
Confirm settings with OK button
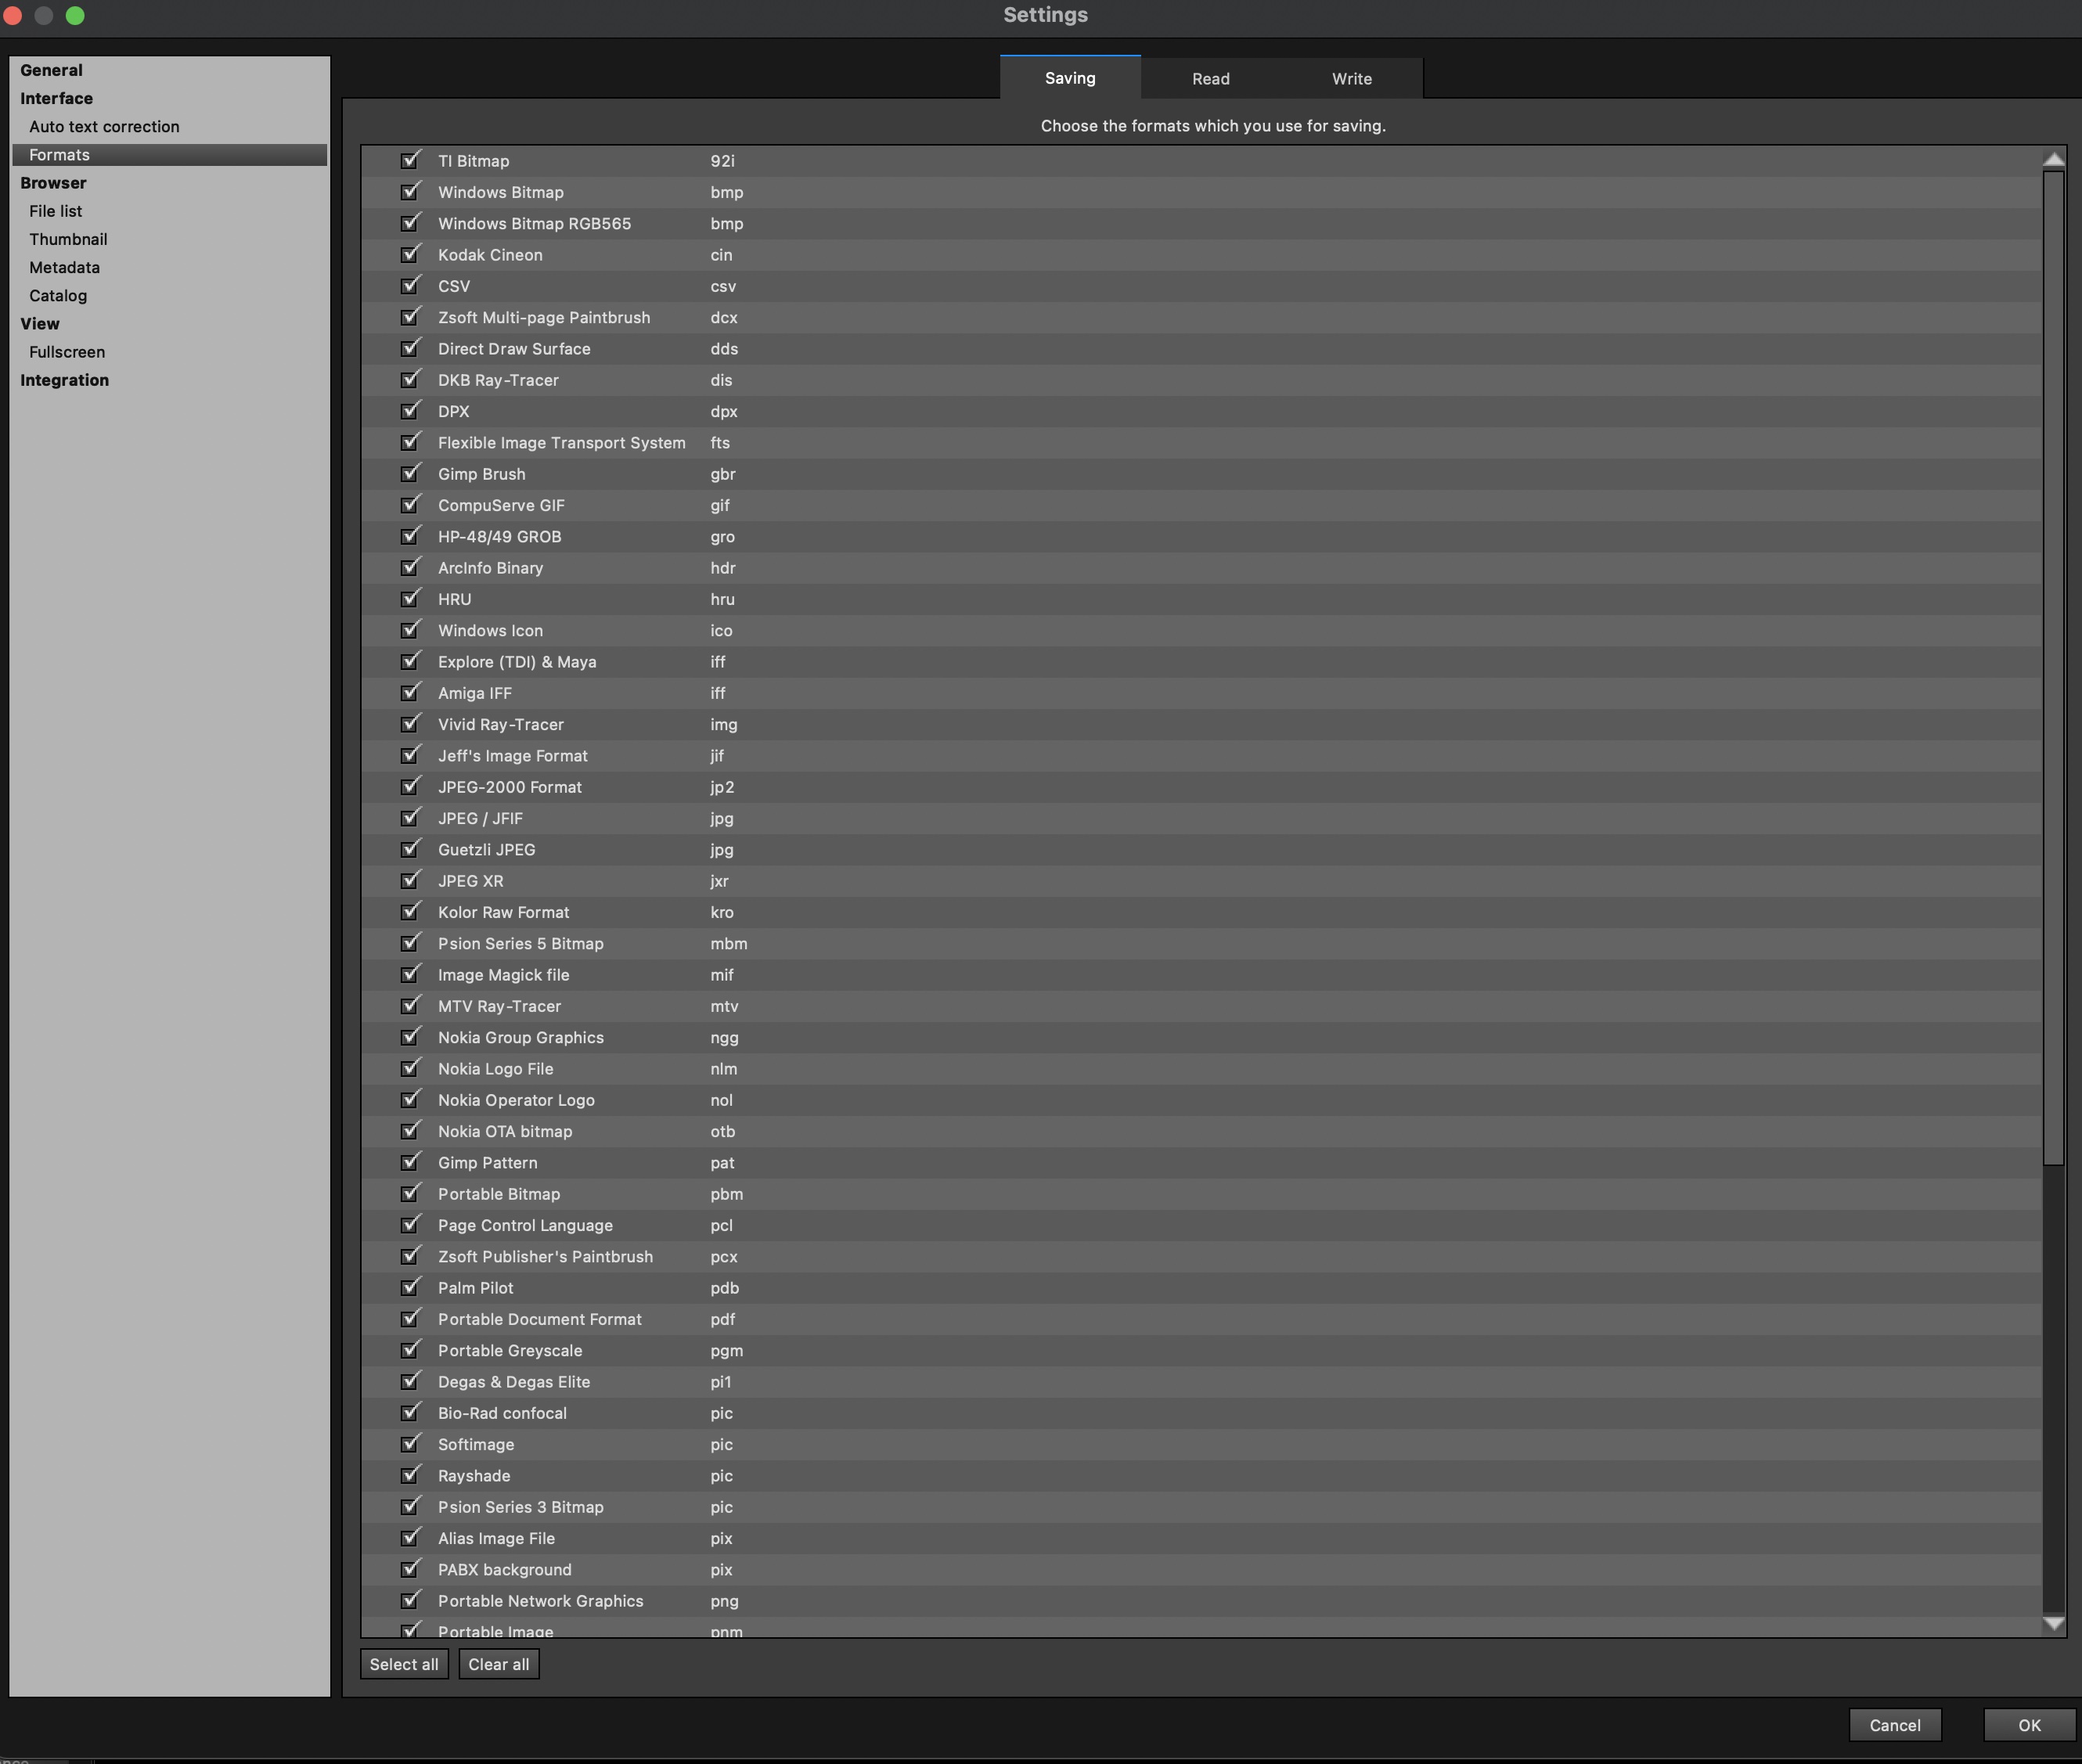(x=2028, y=1725)
